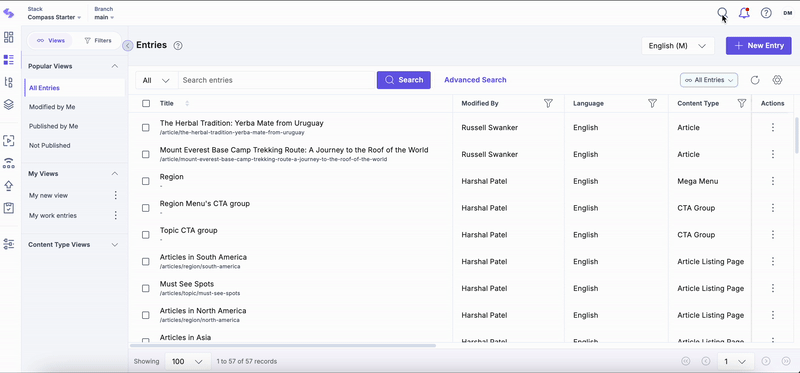Change the Showing 100 rows dropdown
Viewport: 800px width, 373px height.
click(x=188, y=361)
